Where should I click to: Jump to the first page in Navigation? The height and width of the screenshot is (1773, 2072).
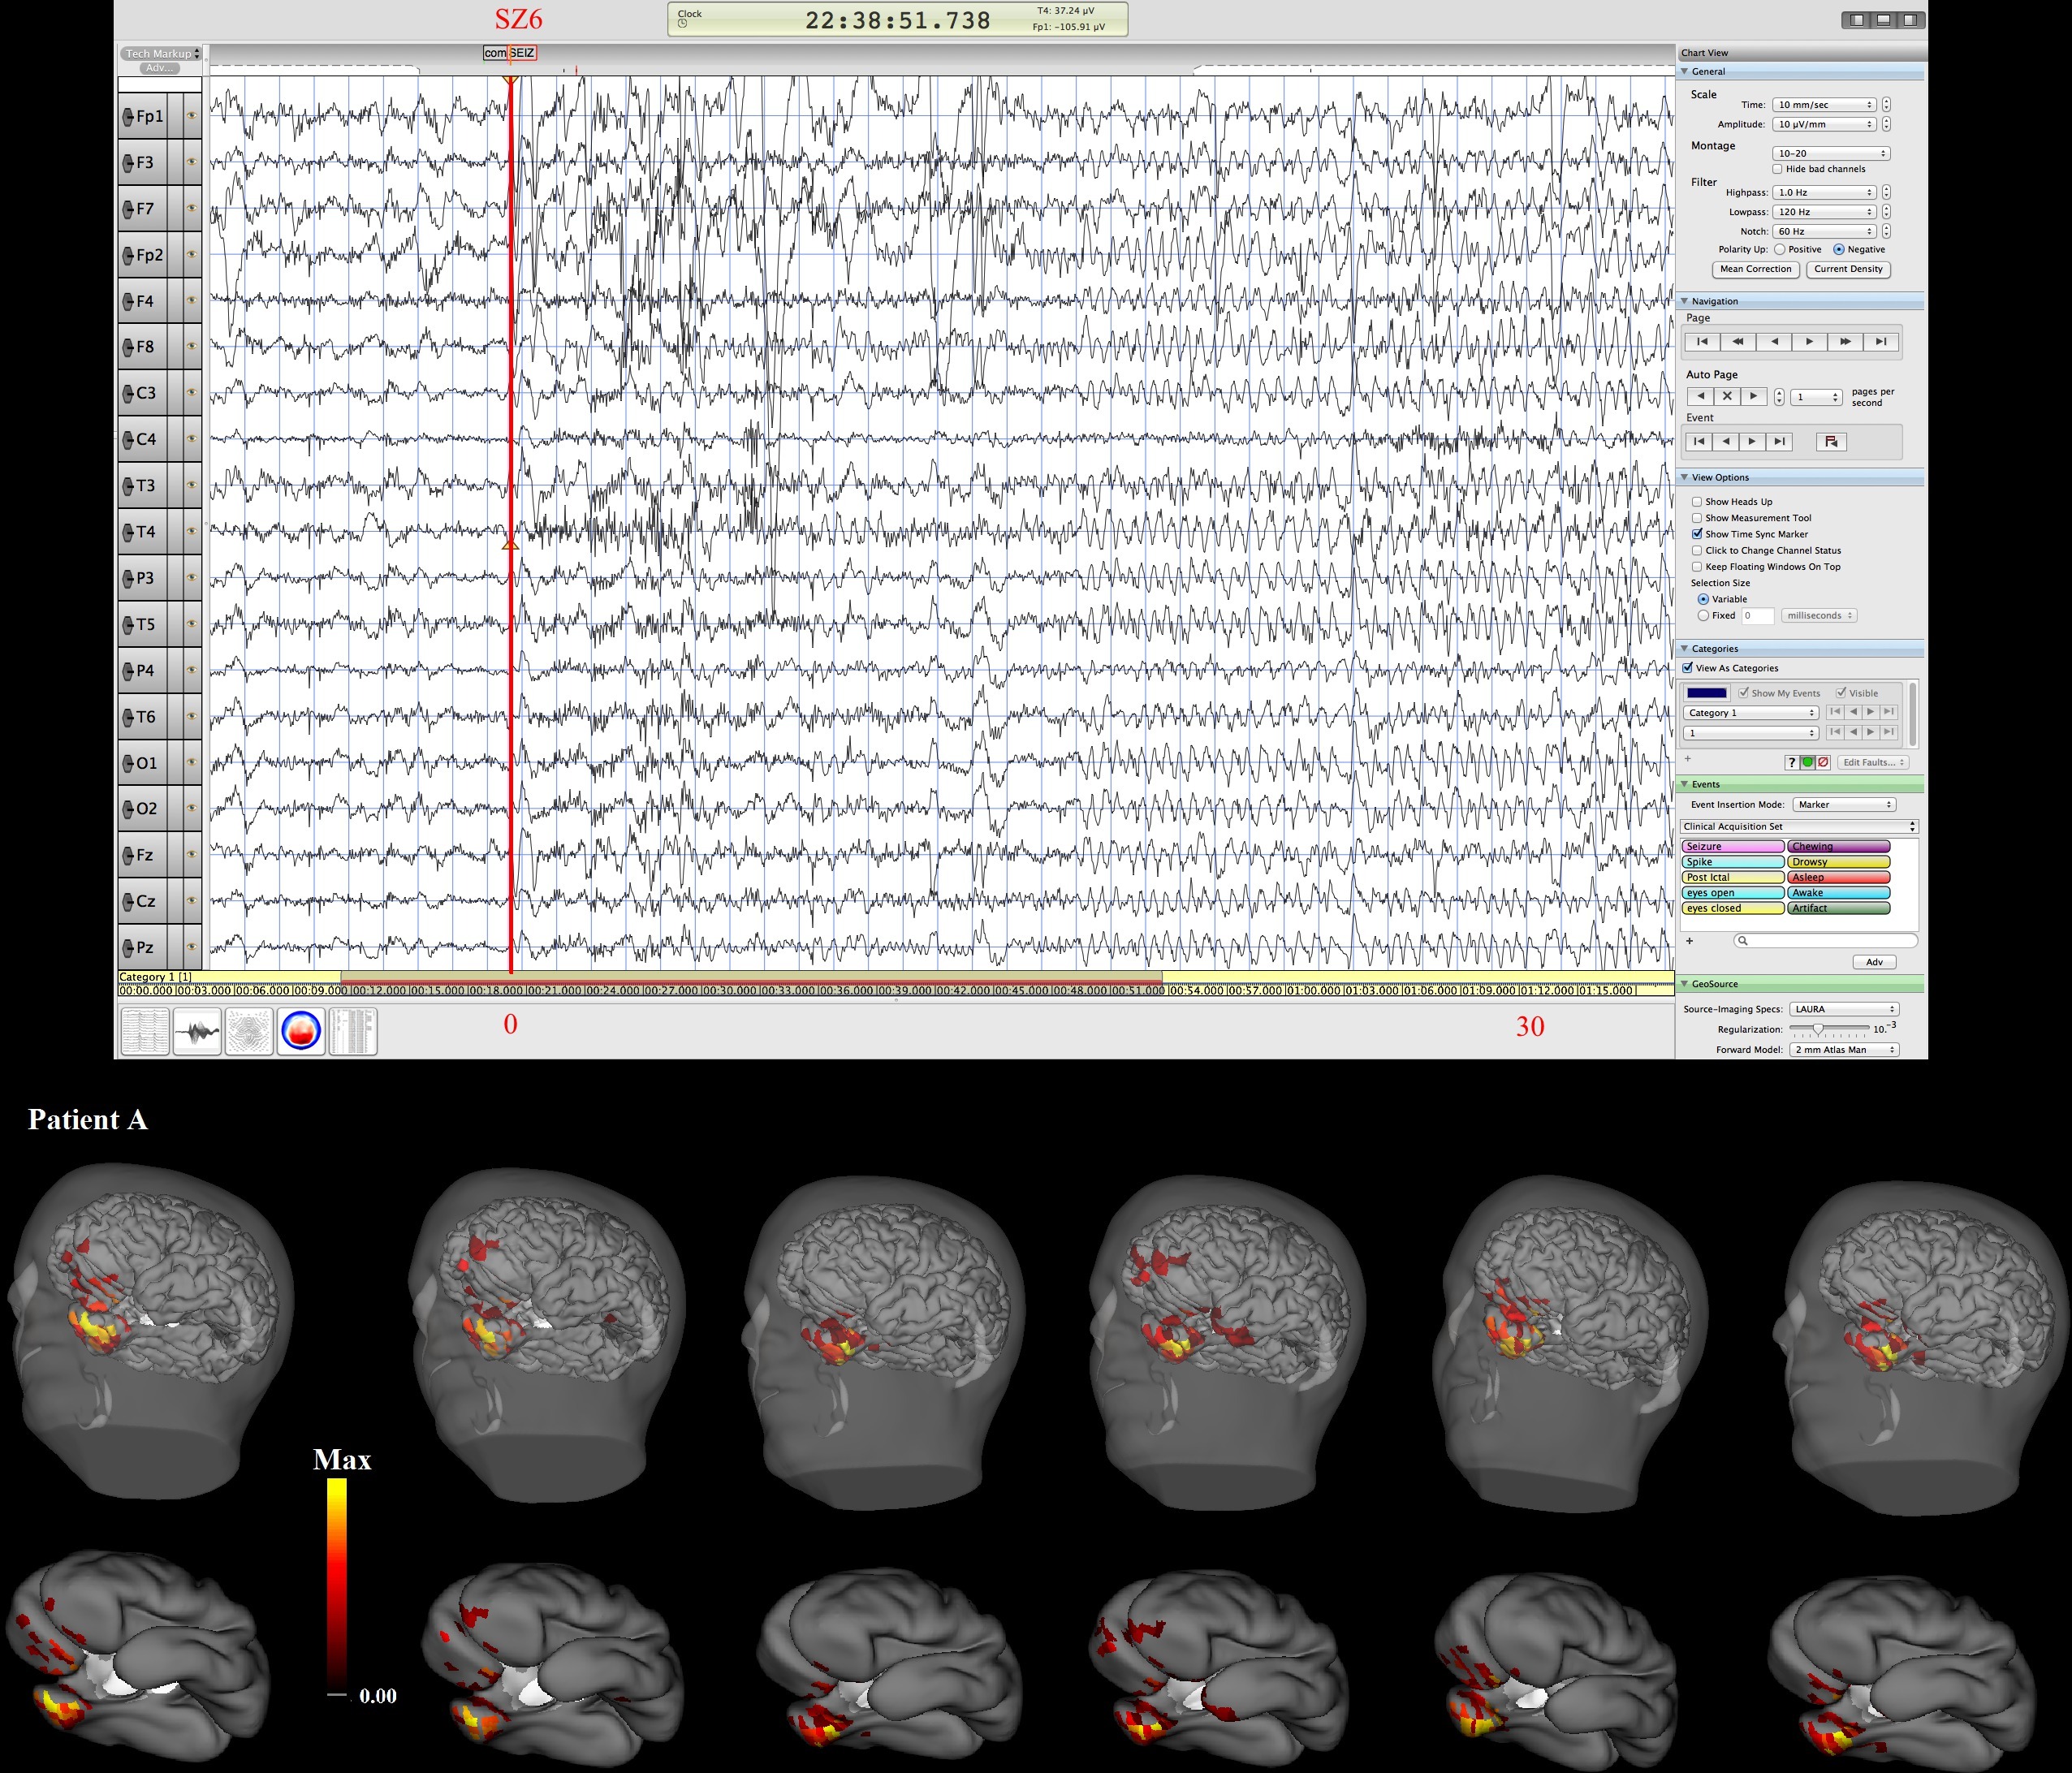(1702, 342)
